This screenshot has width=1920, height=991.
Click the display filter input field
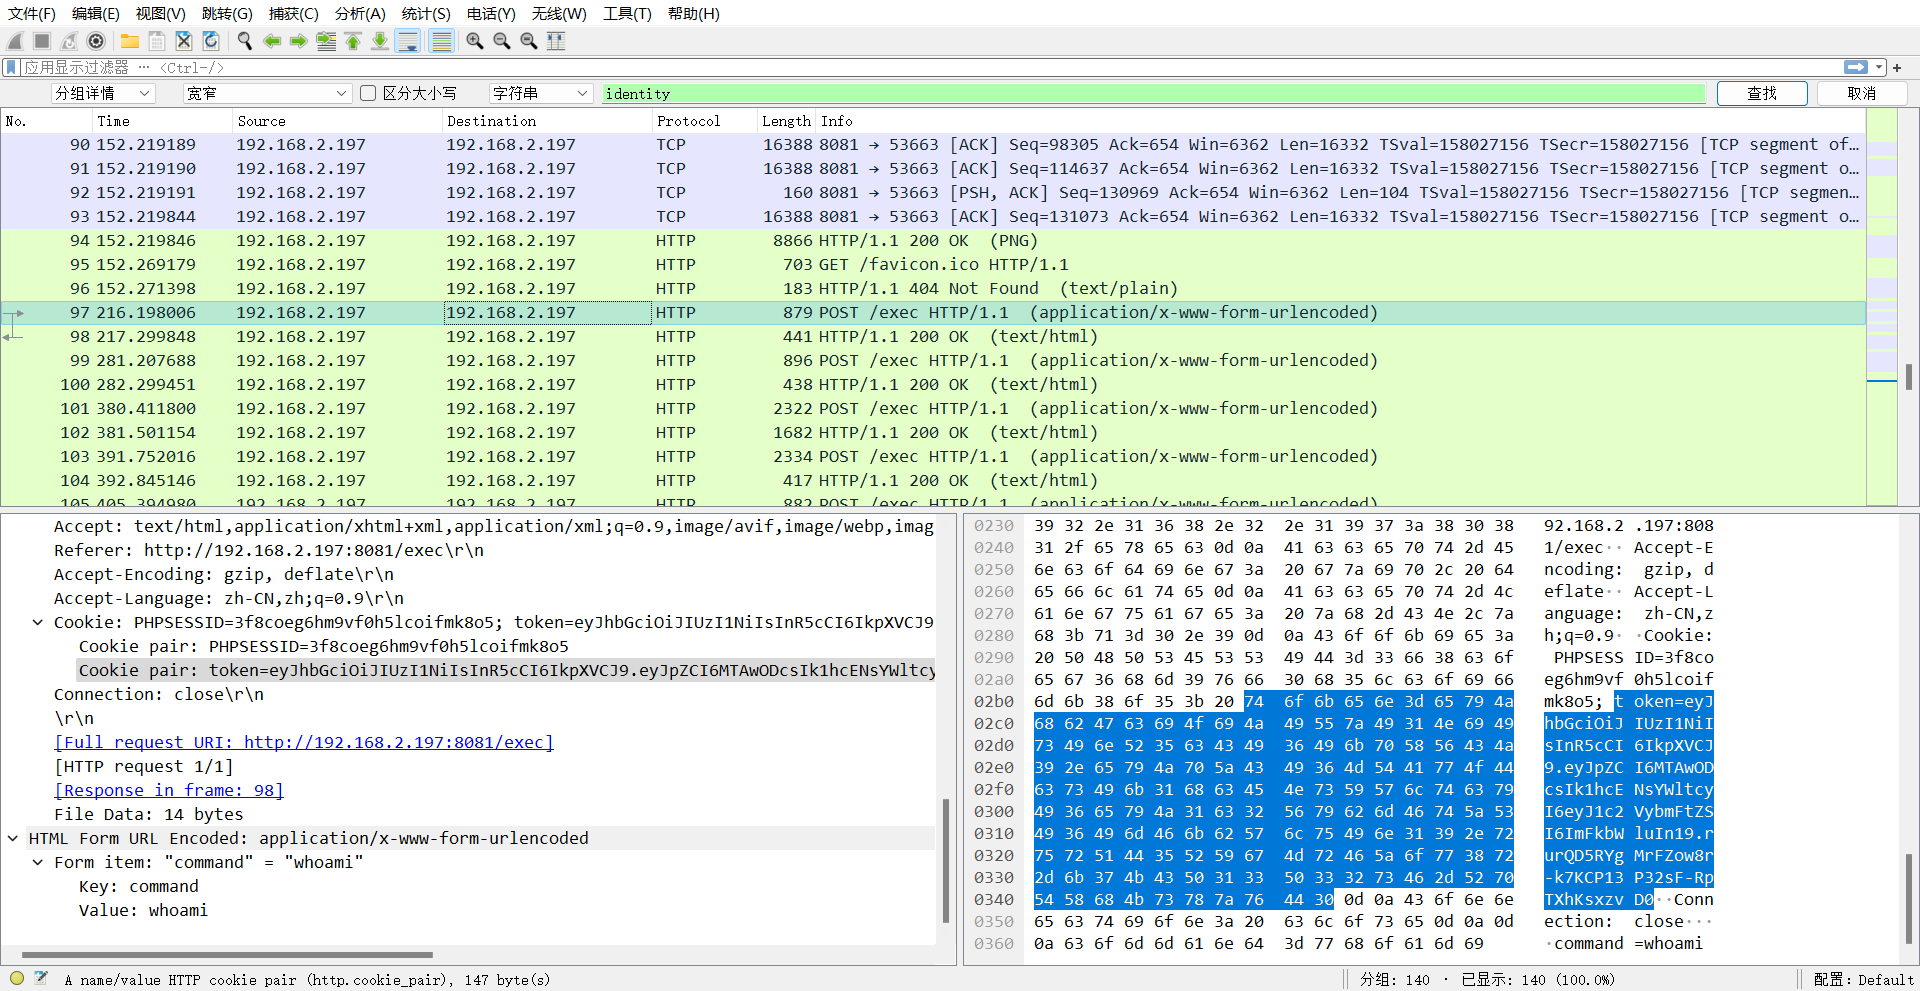[x=930, y=67]
